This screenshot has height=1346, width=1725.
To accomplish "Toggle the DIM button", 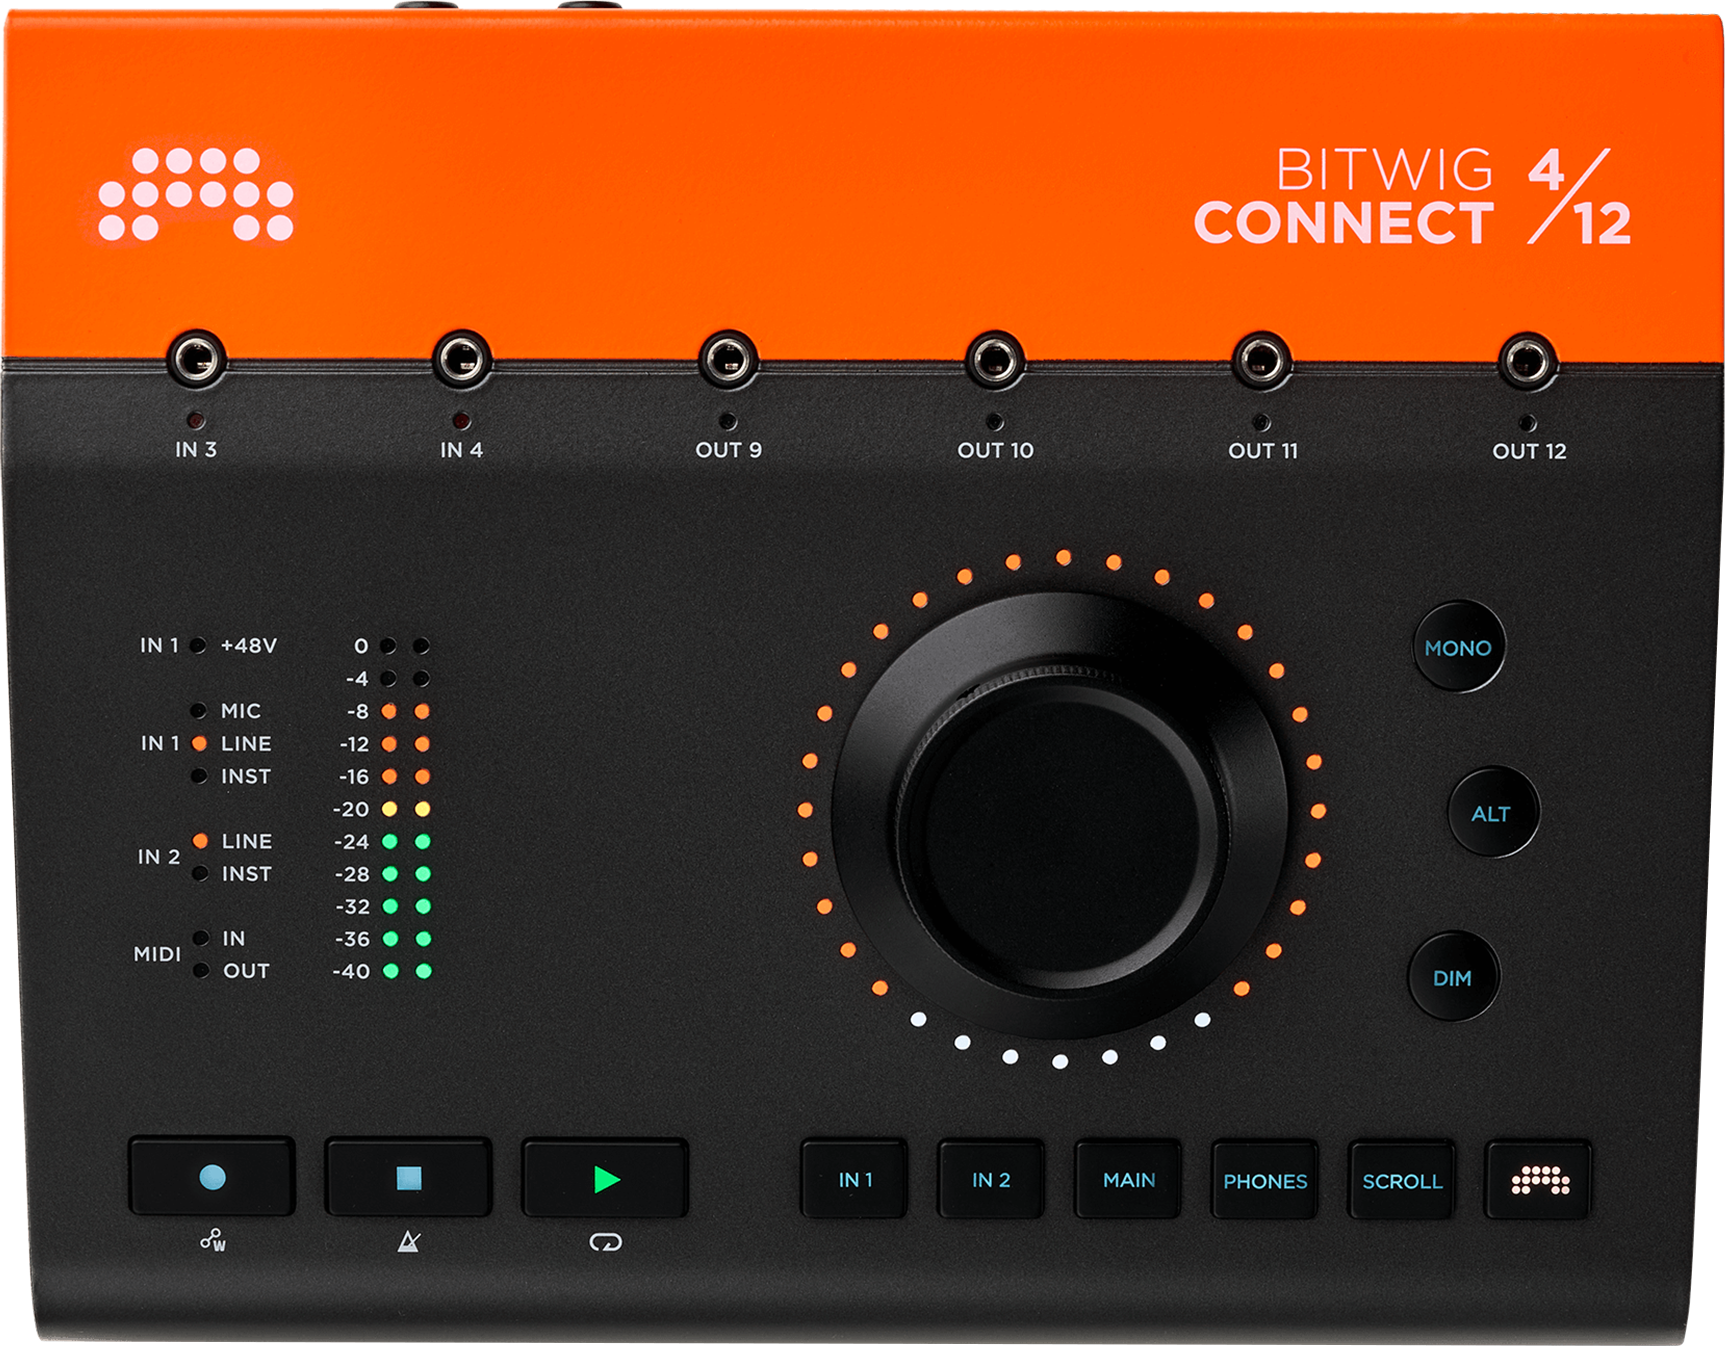I will pos(1452,977).
